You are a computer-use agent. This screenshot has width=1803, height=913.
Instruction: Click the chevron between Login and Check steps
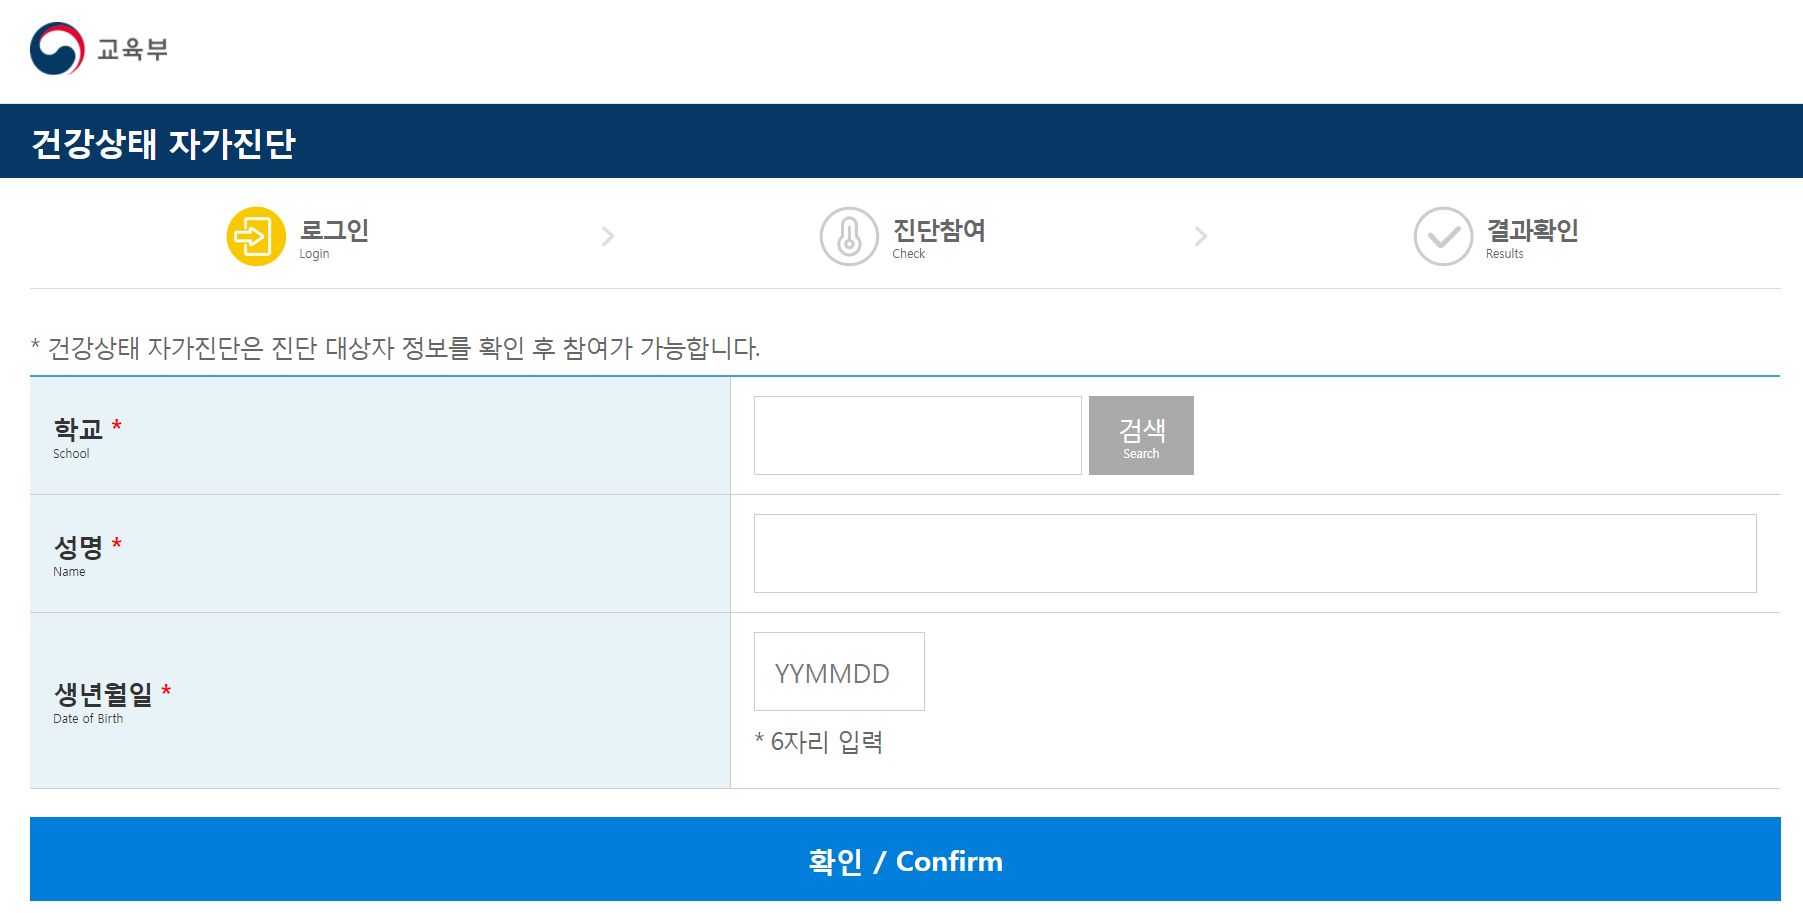608,236
